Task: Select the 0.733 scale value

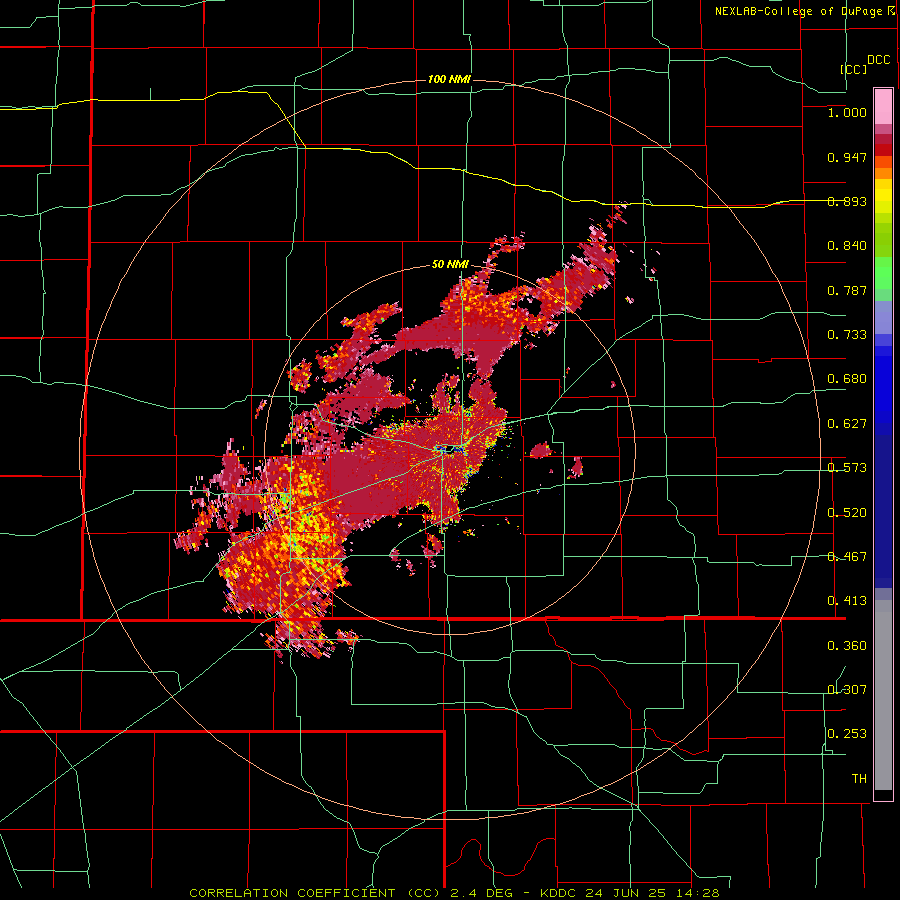Action: click(x=847, y=335)
